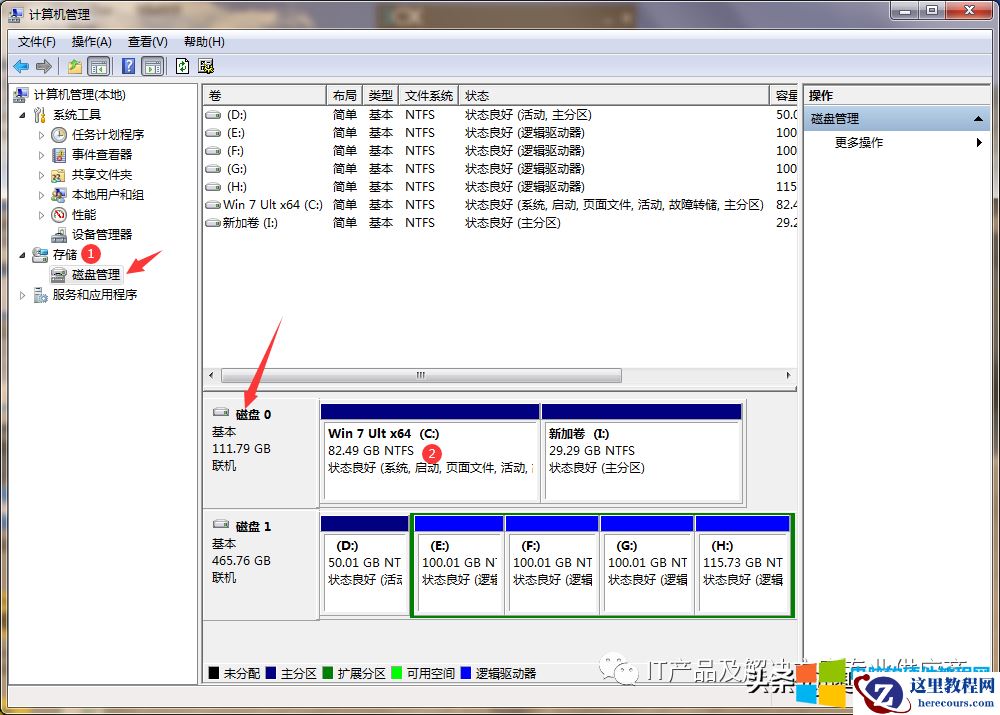
Task: Open 事件查看器 in the tree
Action: pos(102,154)
